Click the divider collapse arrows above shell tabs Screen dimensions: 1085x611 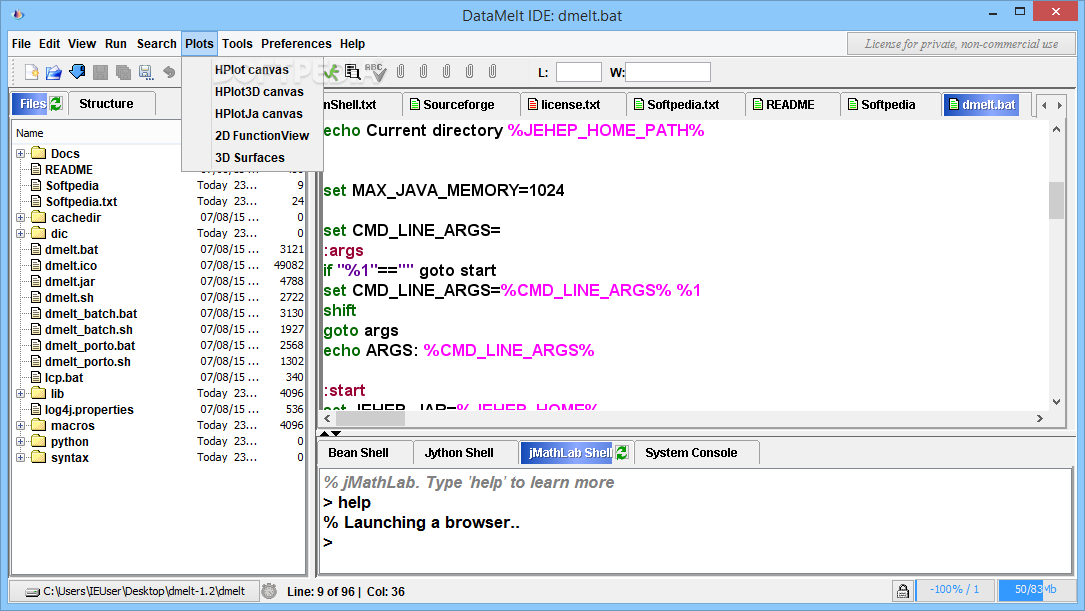330,433
